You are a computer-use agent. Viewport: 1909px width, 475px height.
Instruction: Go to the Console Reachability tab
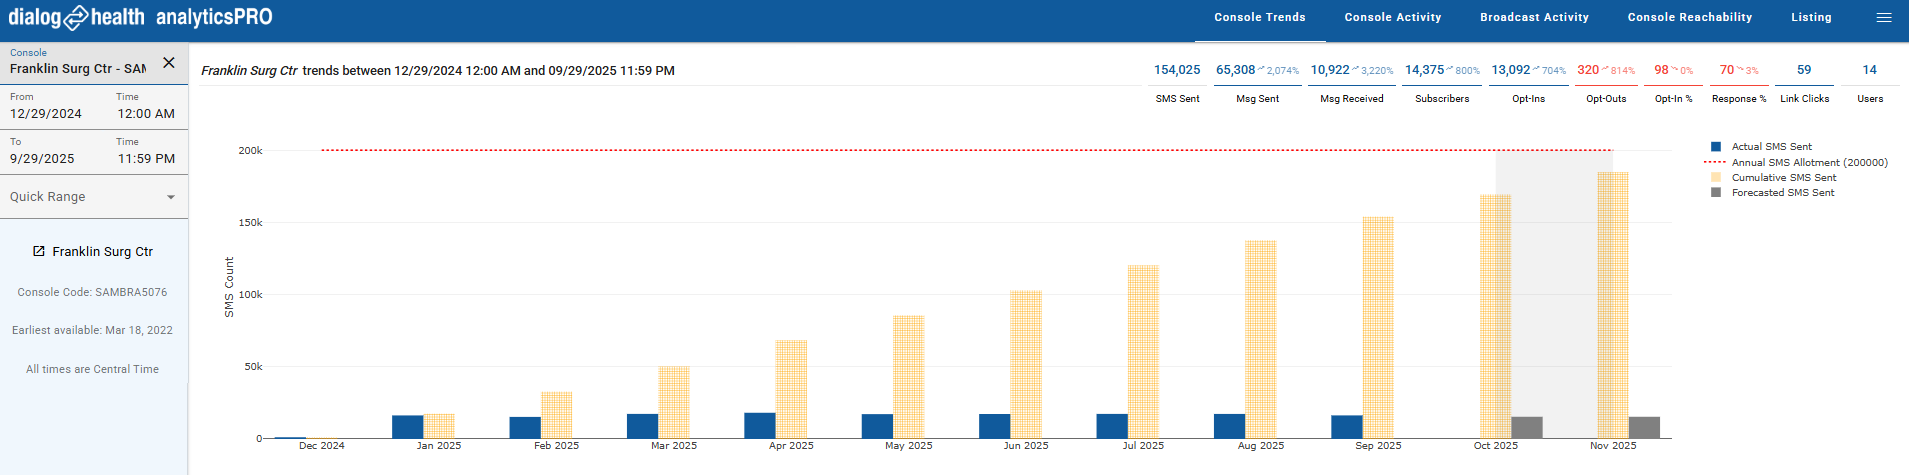[x=1689, y=18]
